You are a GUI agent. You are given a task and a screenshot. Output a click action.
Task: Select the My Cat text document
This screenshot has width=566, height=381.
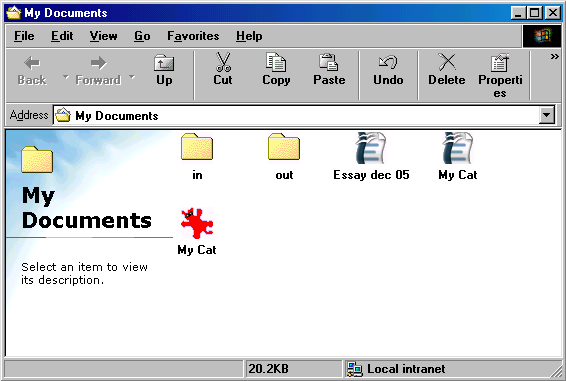[x=458, y=156]
